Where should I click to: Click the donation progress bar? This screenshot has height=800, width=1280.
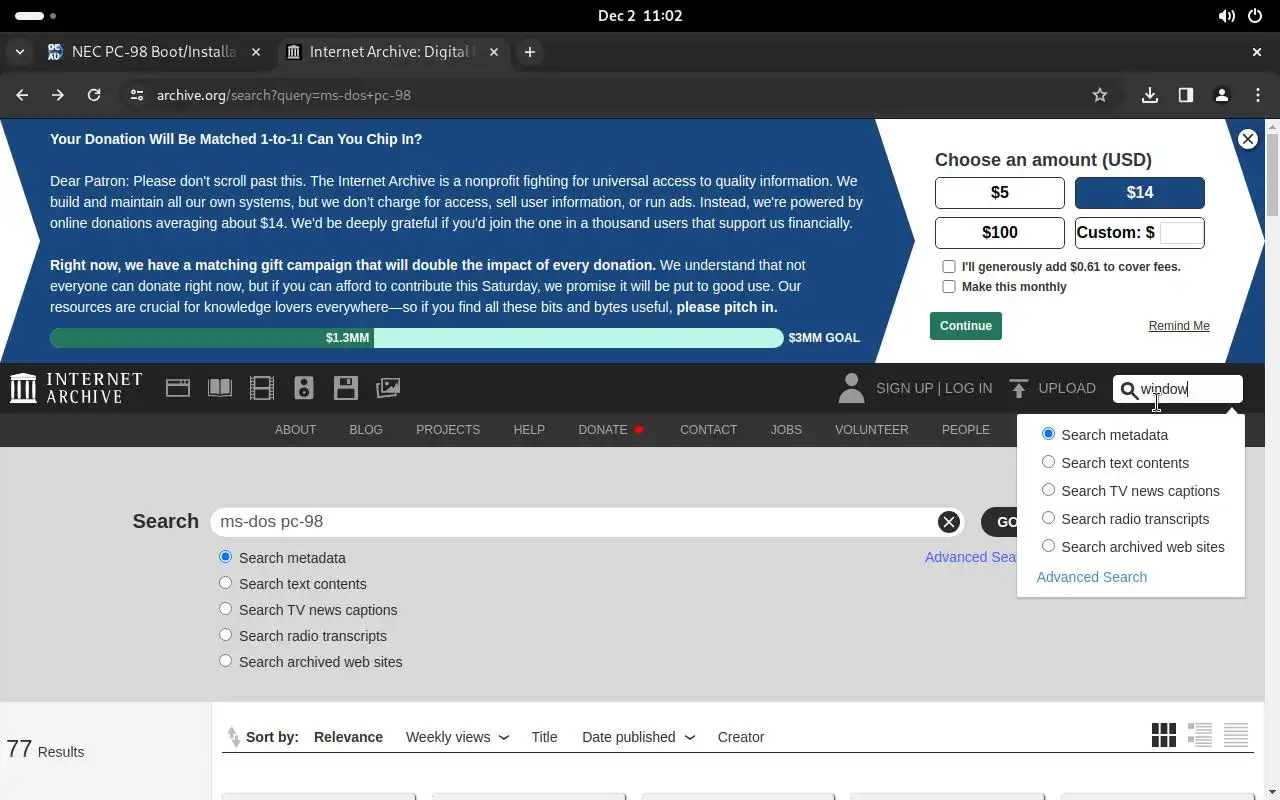tap(417, 338)
